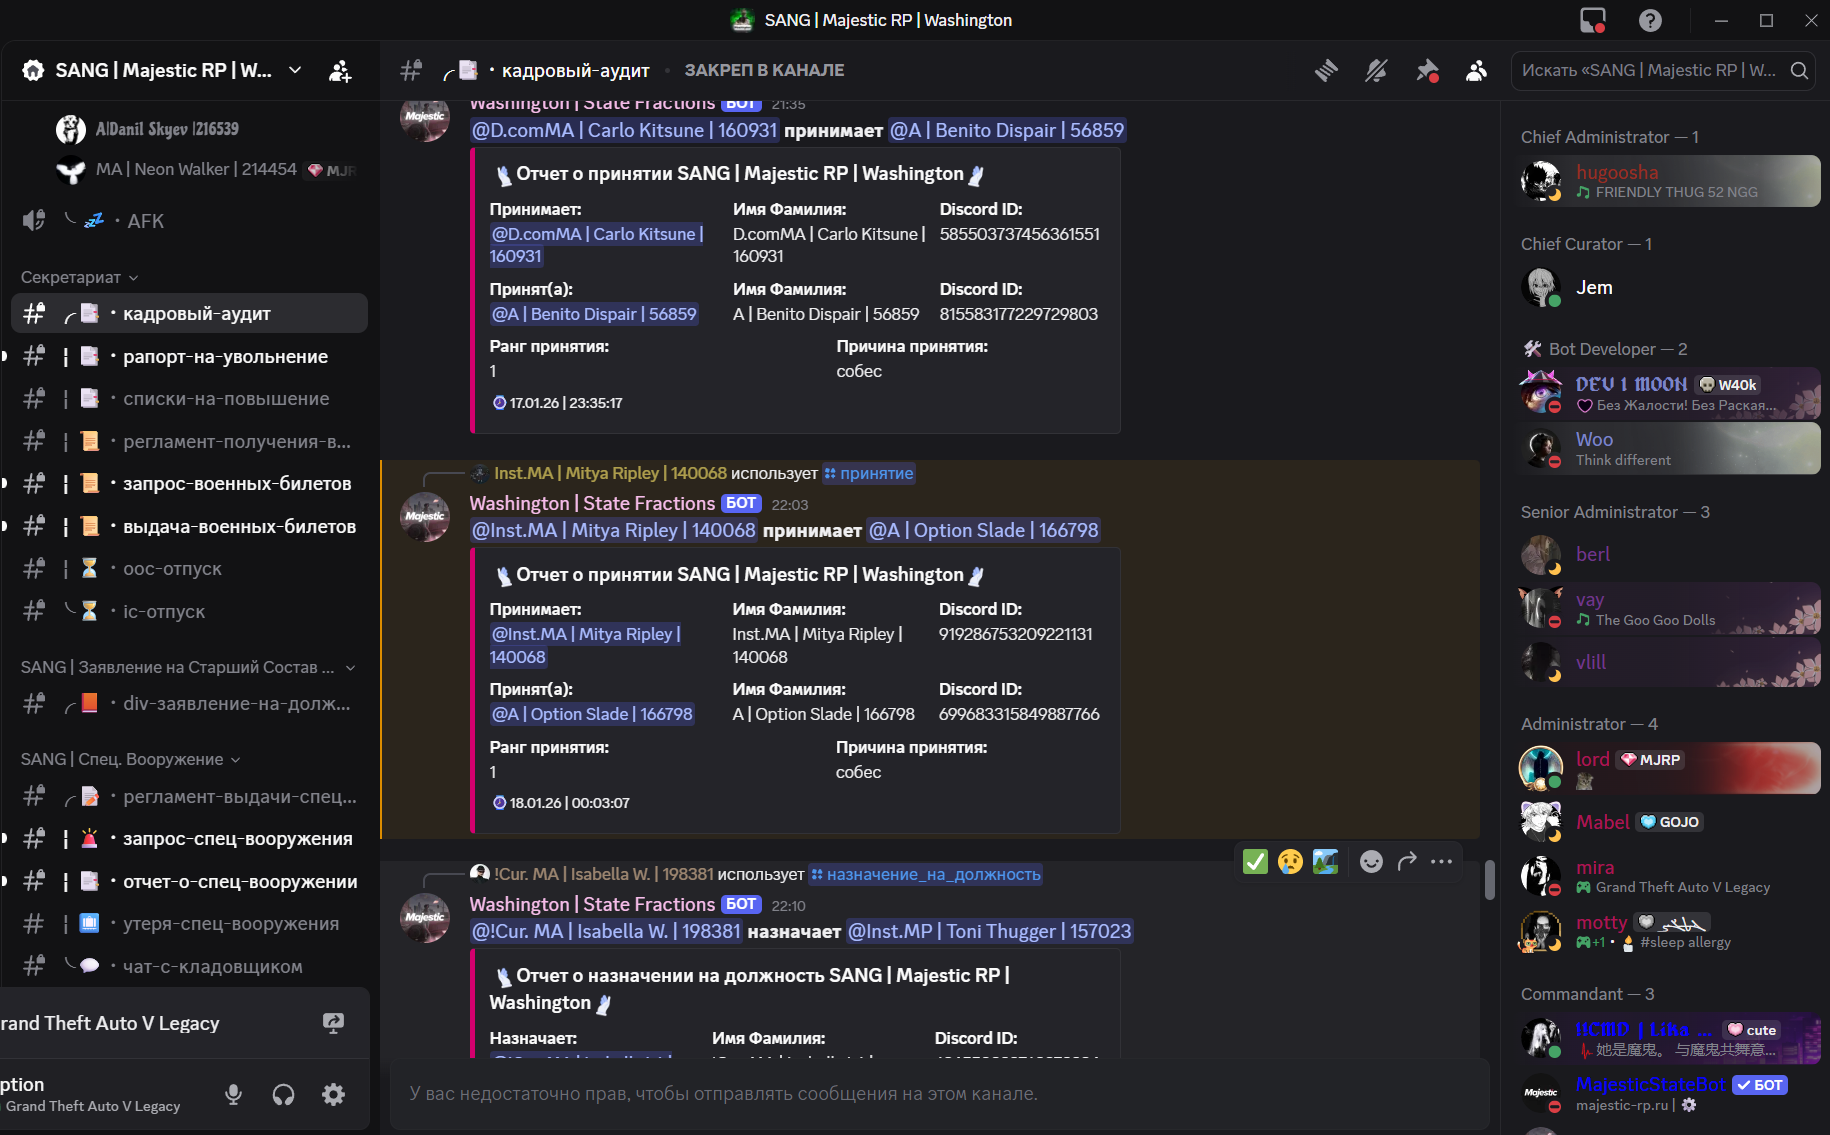Screen dimensions: 1830x1135
Task: Click the forward message arrow icon
Action: [1407, 861]
